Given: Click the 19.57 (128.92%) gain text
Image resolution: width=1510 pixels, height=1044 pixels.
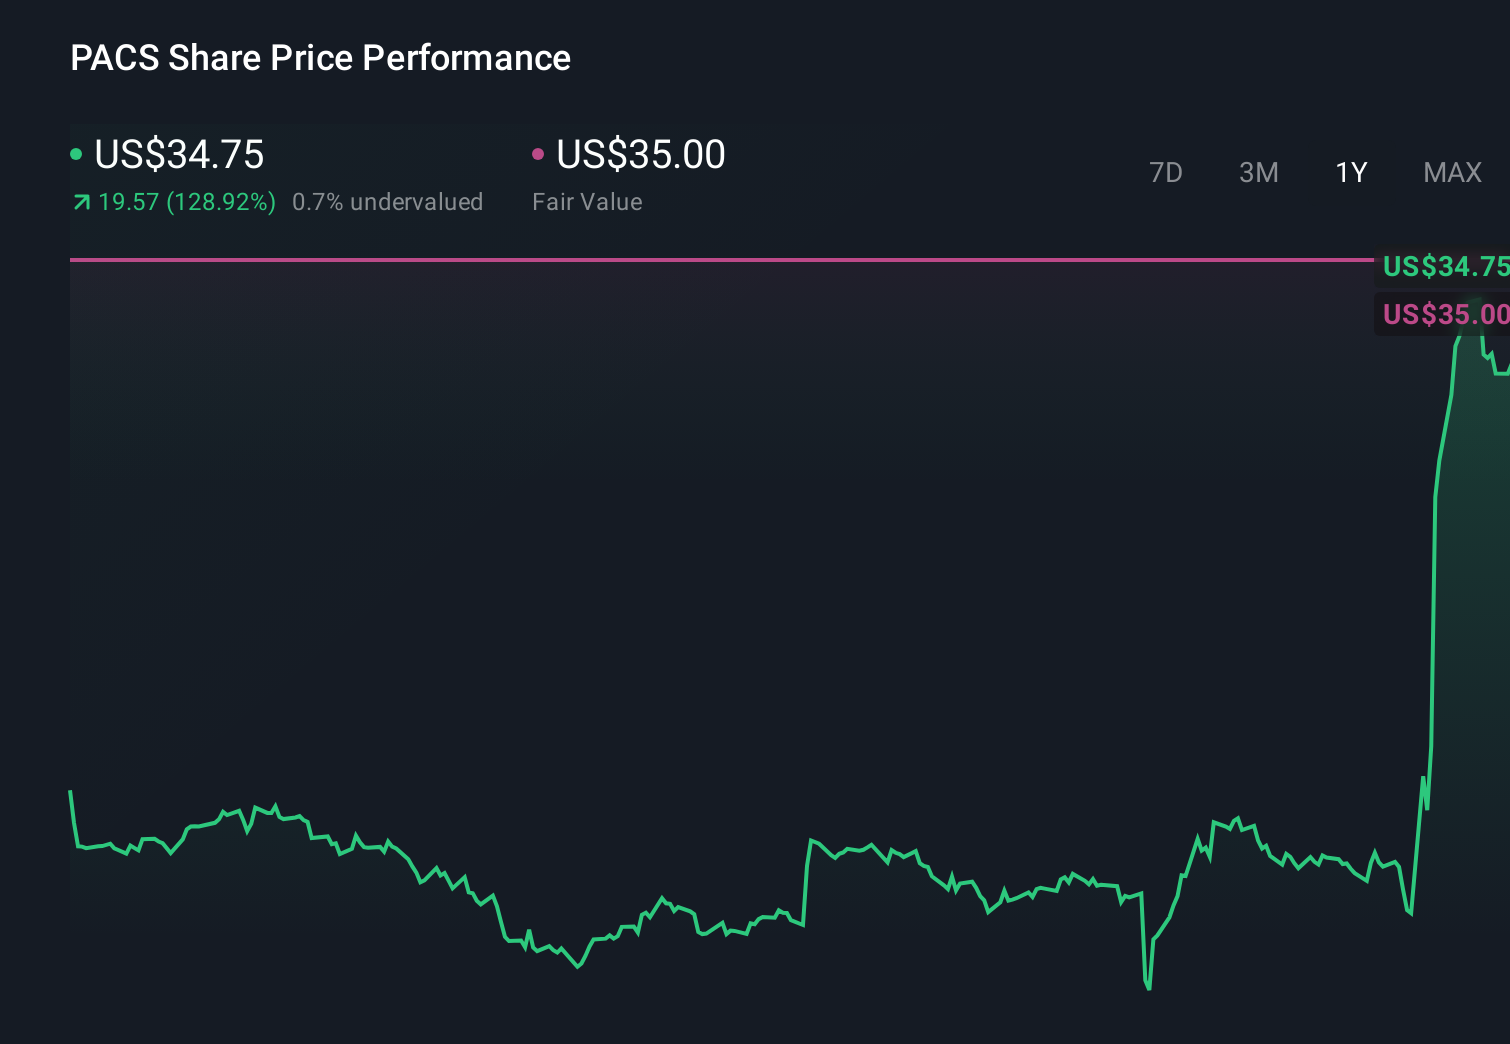Looking at the screenshot, I should (x=186, y=201).
